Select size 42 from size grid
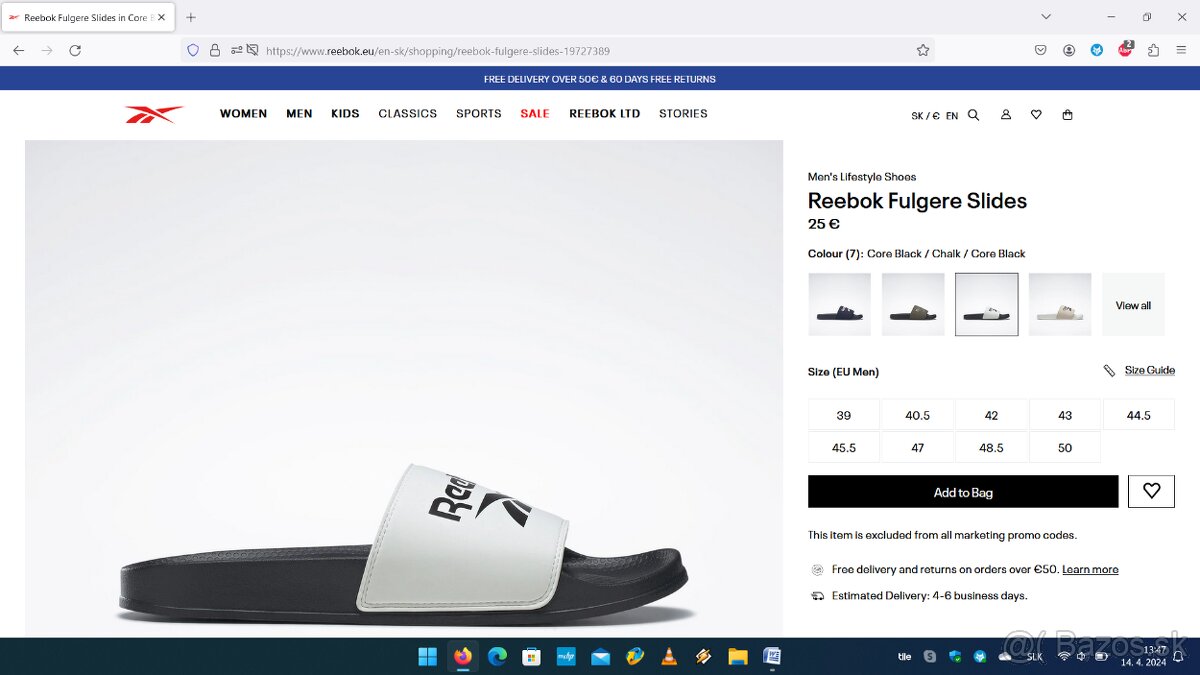 pos(991,414)
